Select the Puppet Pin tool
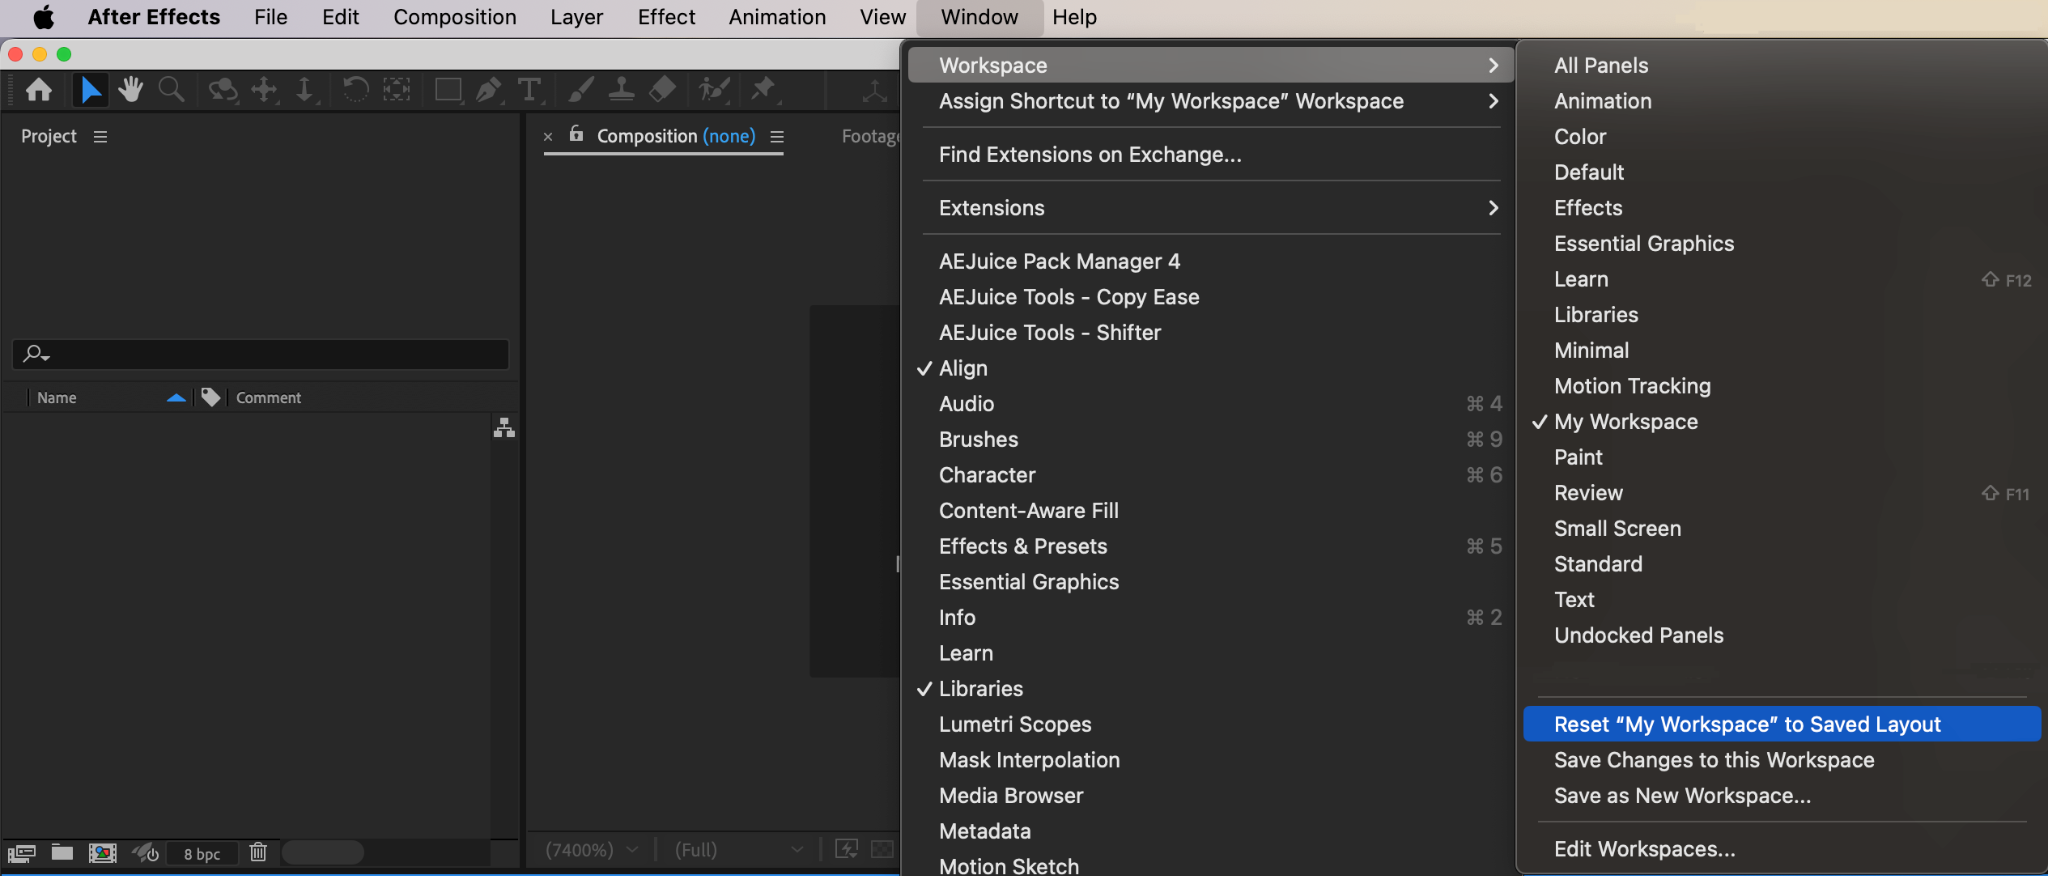The image size is (2048, 876). click(764, 90)
